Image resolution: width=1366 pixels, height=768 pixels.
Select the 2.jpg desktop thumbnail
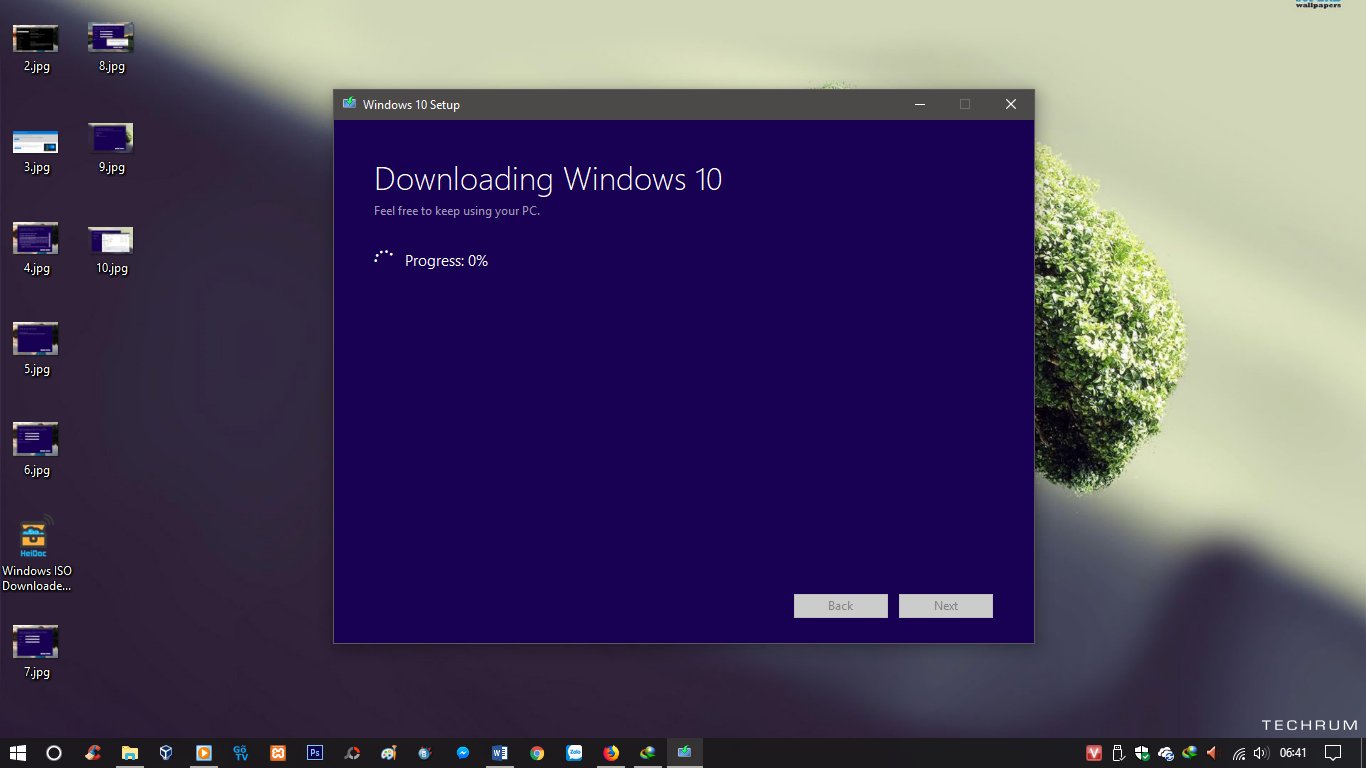(36, 48)
